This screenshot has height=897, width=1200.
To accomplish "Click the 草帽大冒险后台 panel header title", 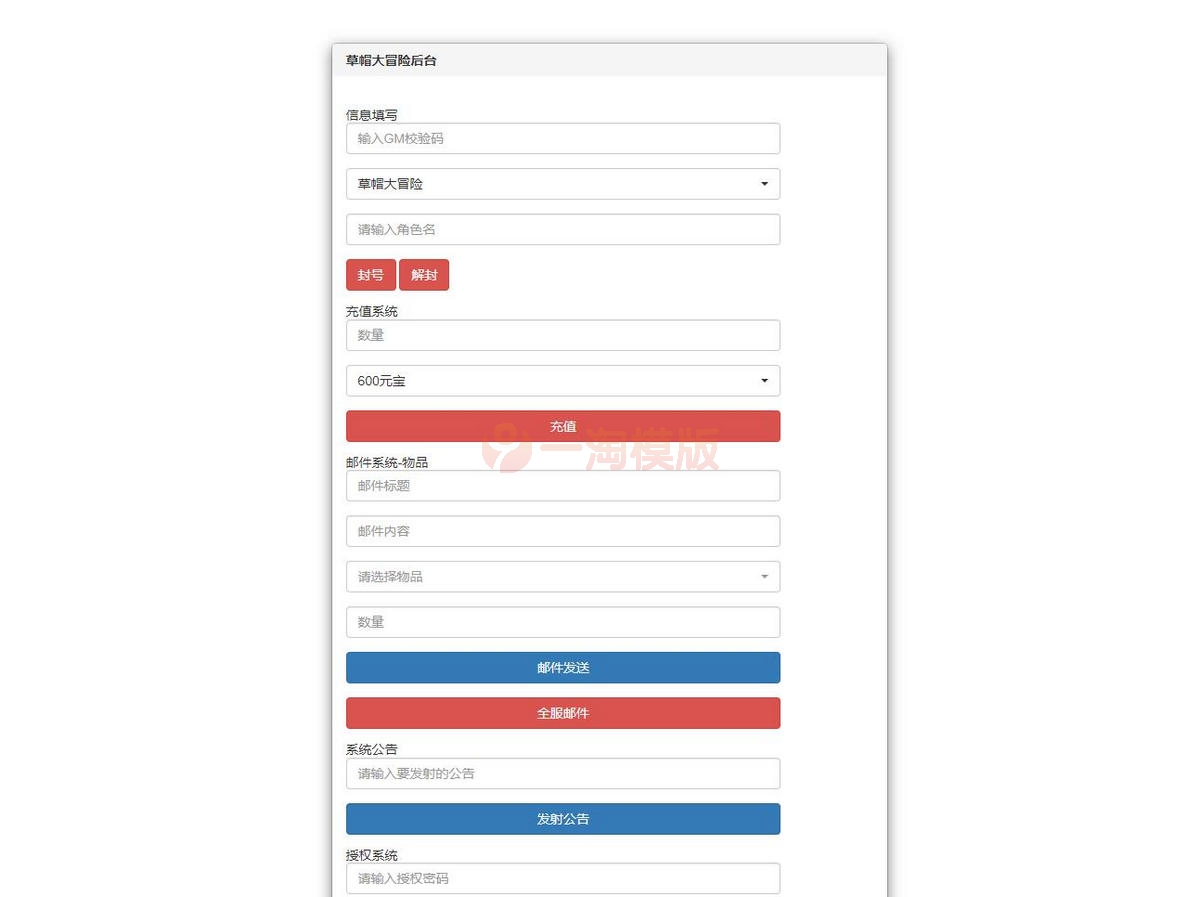I will click(x=391, y=61).
